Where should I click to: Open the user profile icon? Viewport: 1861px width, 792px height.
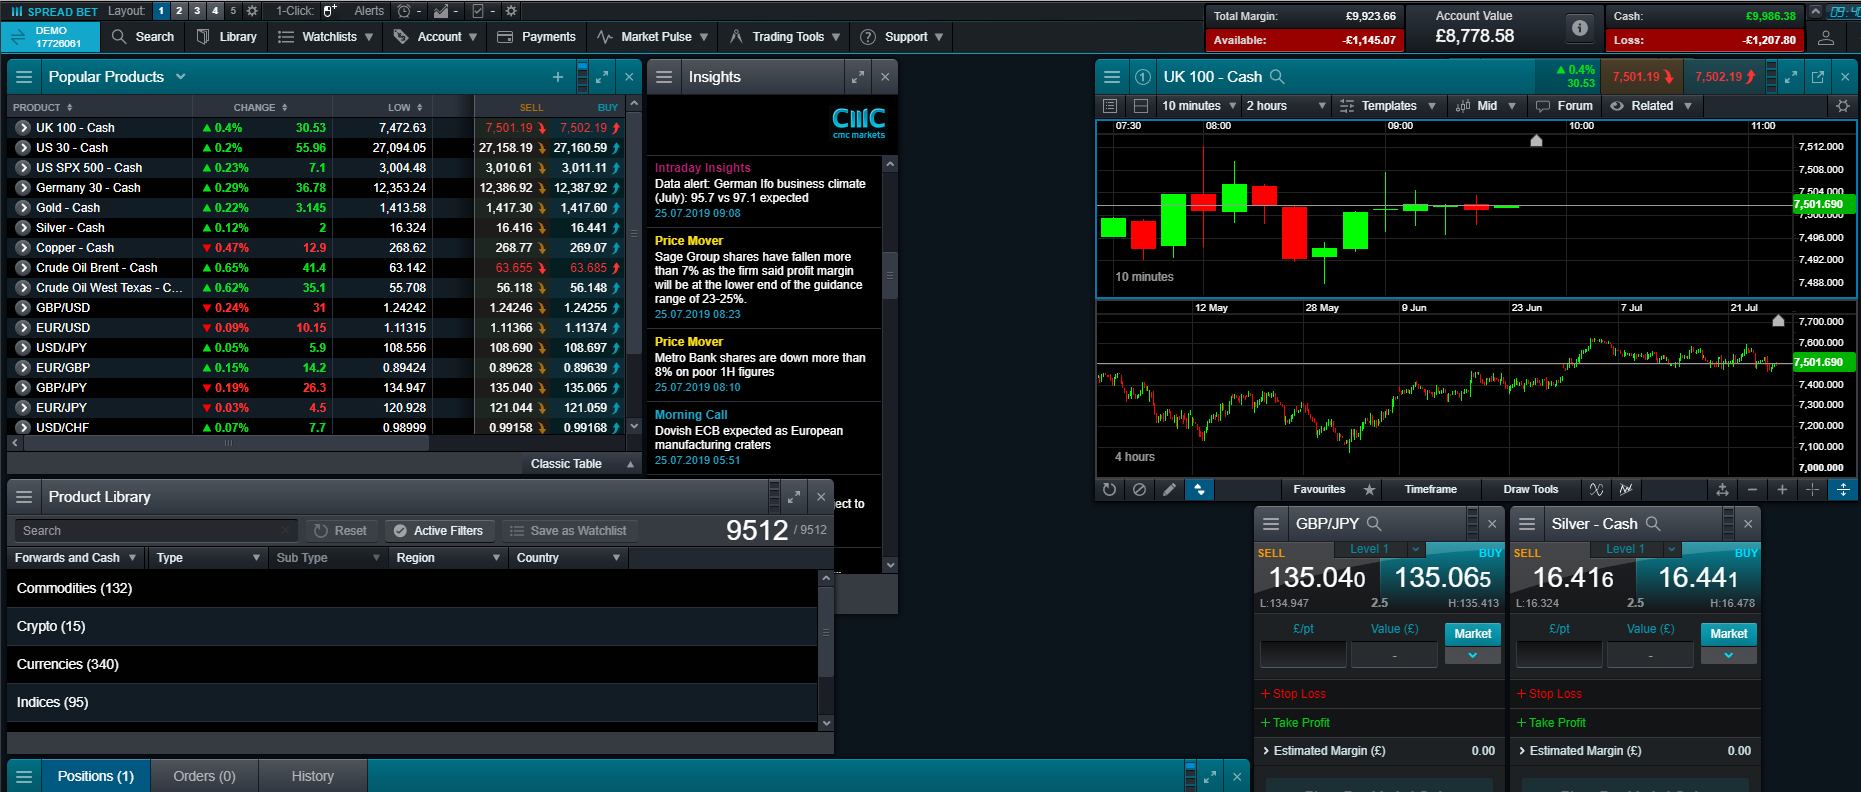(x=1826, y=38)
